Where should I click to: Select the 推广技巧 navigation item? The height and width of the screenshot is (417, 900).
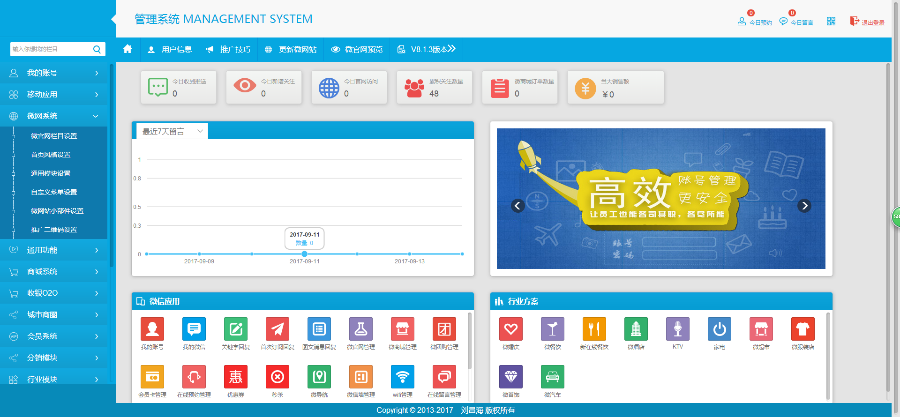(x=228, y=48)
